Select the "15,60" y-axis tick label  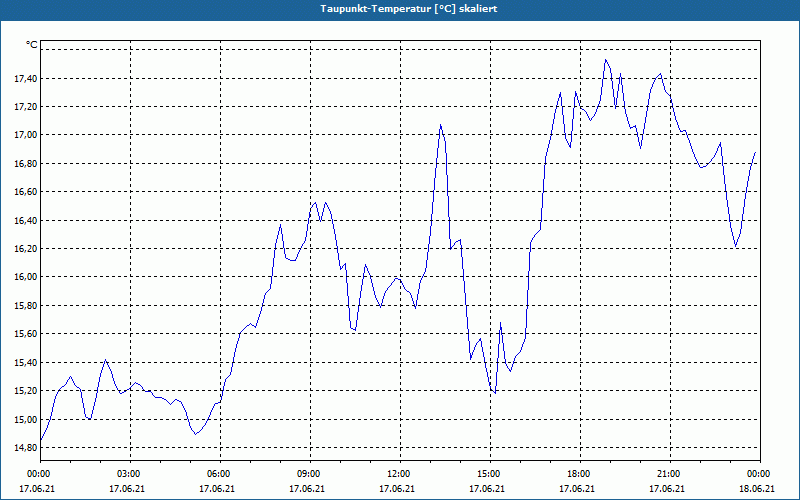[x=28, y=334]
